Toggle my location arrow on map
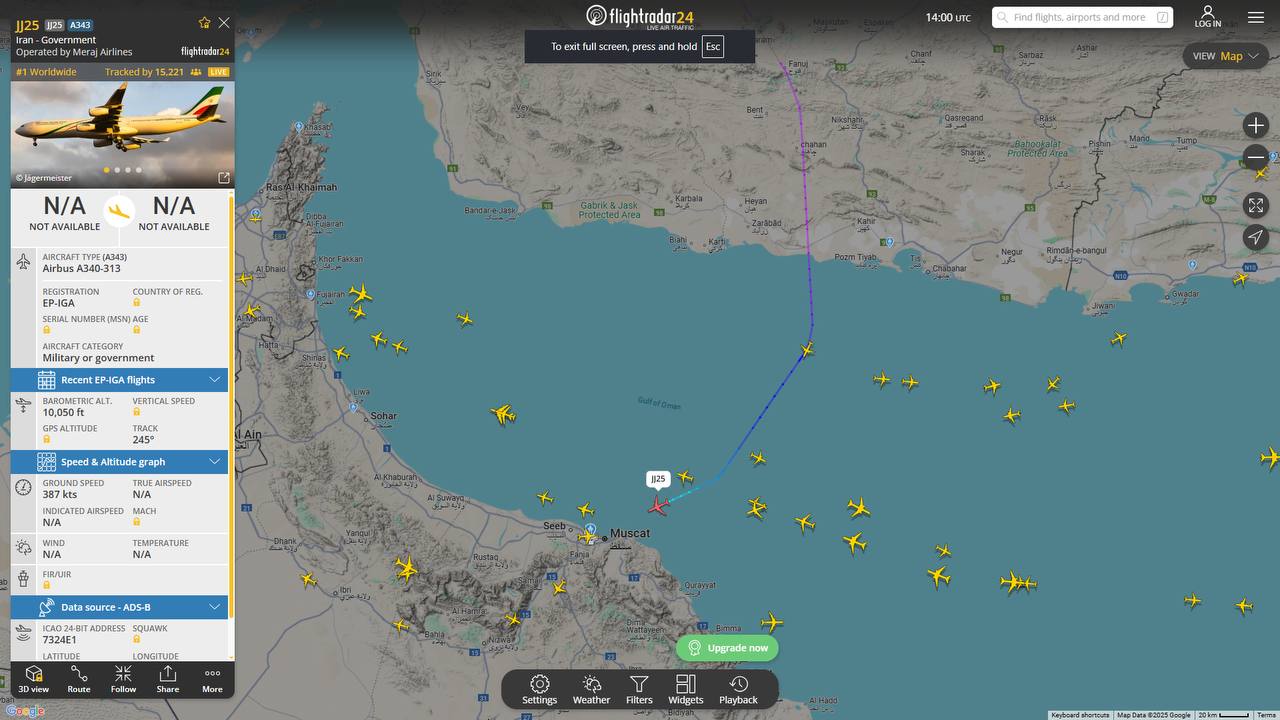1280x720 pixels. [x=1256, y=237]
